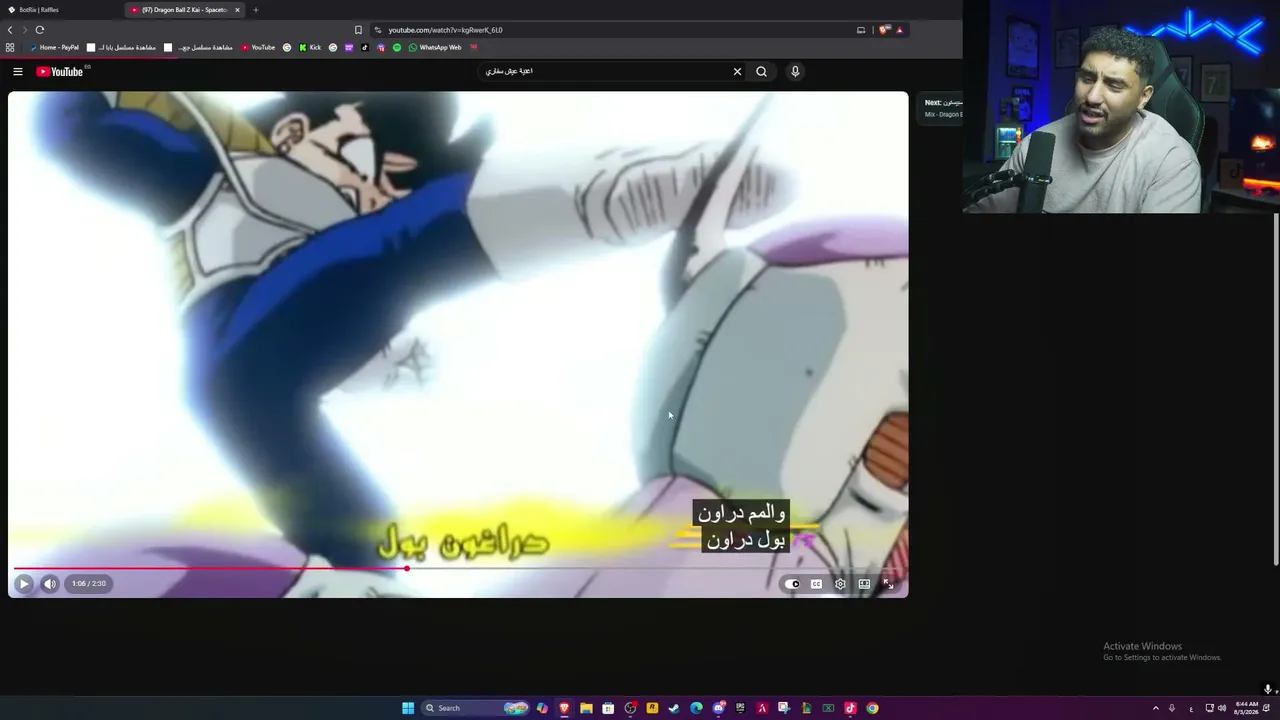Close the Dragon Ball Z Kai tab
The width and height of the screenshot is (1280, 720).
237,10
